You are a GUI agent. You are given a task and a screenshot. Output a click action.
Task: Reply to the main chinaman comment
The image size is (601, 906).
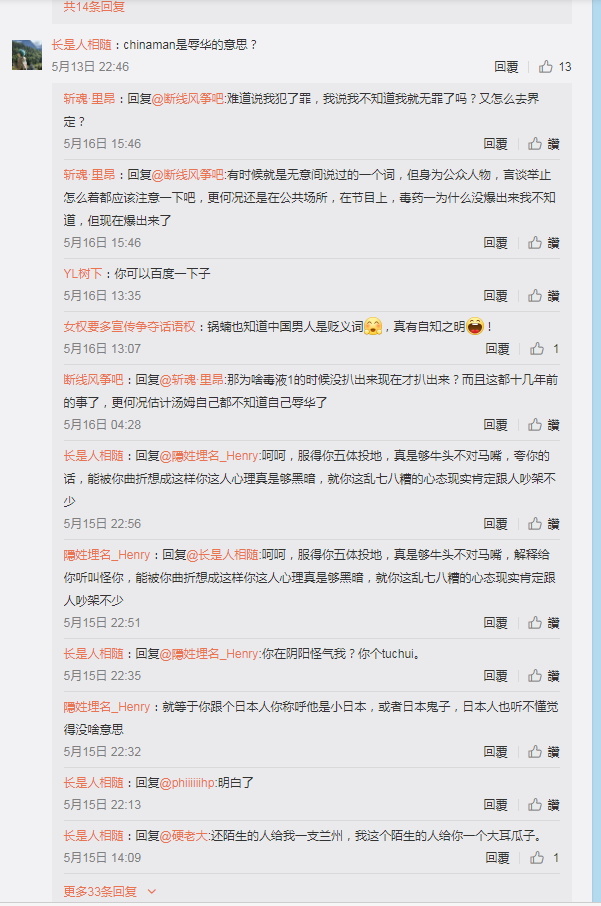point(506,67)
